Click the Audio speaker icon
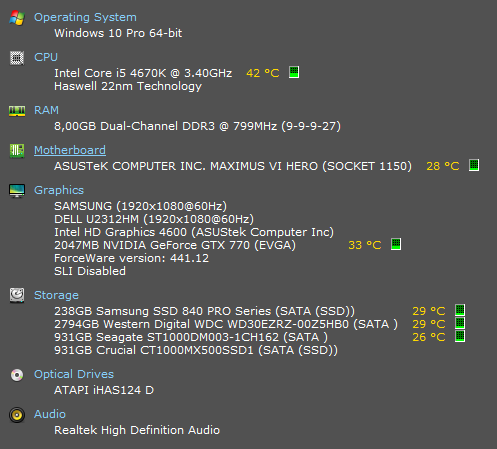The width and height of the screenshot is (497, 449). [17, 415]
